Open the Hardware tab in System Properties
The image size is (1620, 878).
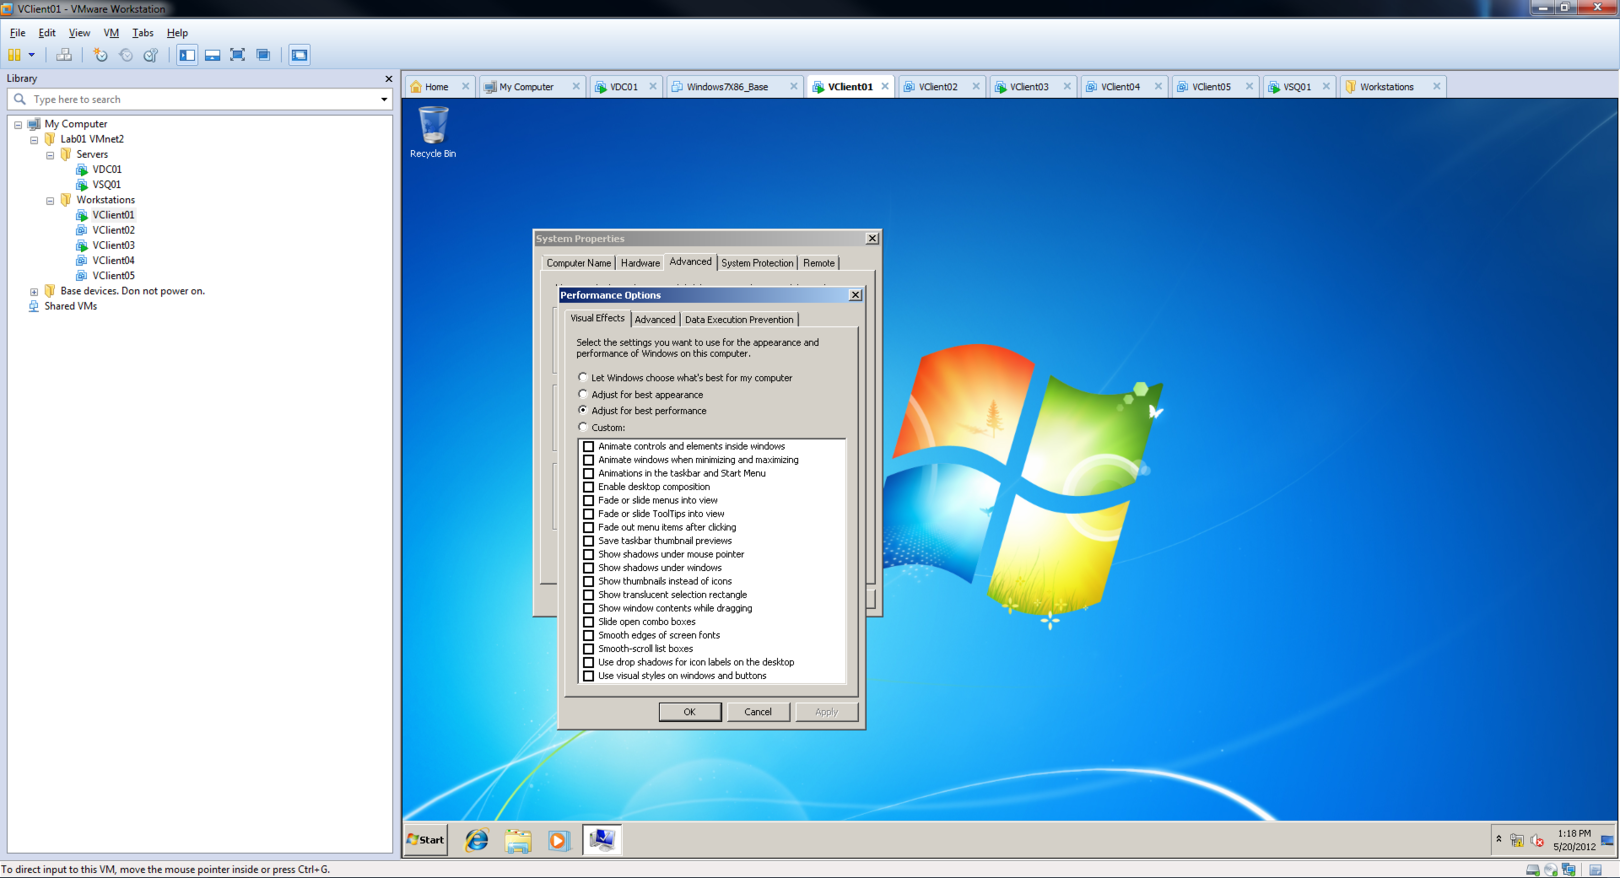[x=640, y=263]
